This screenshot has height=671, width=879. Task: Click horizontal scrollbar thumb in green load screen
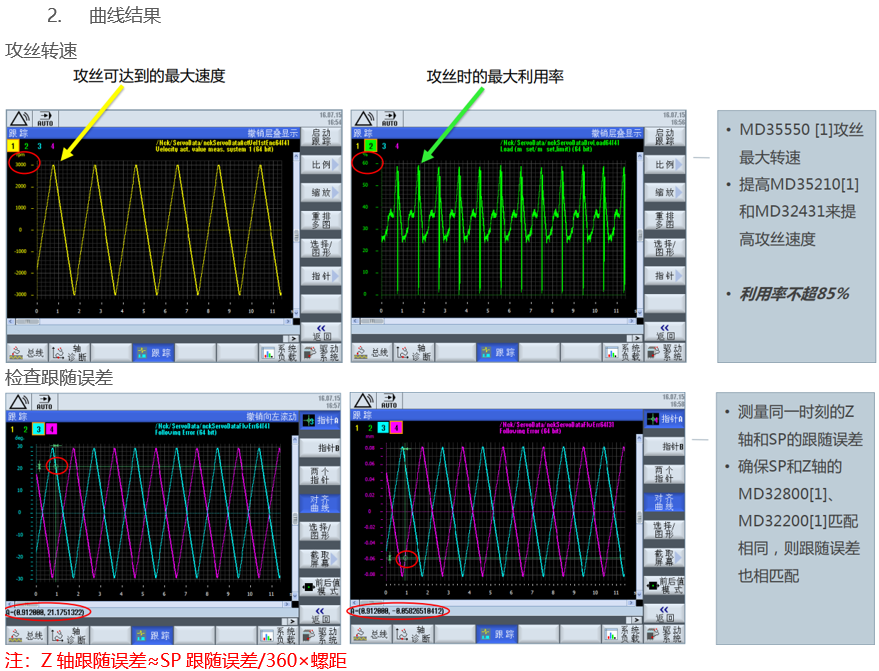point(372,321)
